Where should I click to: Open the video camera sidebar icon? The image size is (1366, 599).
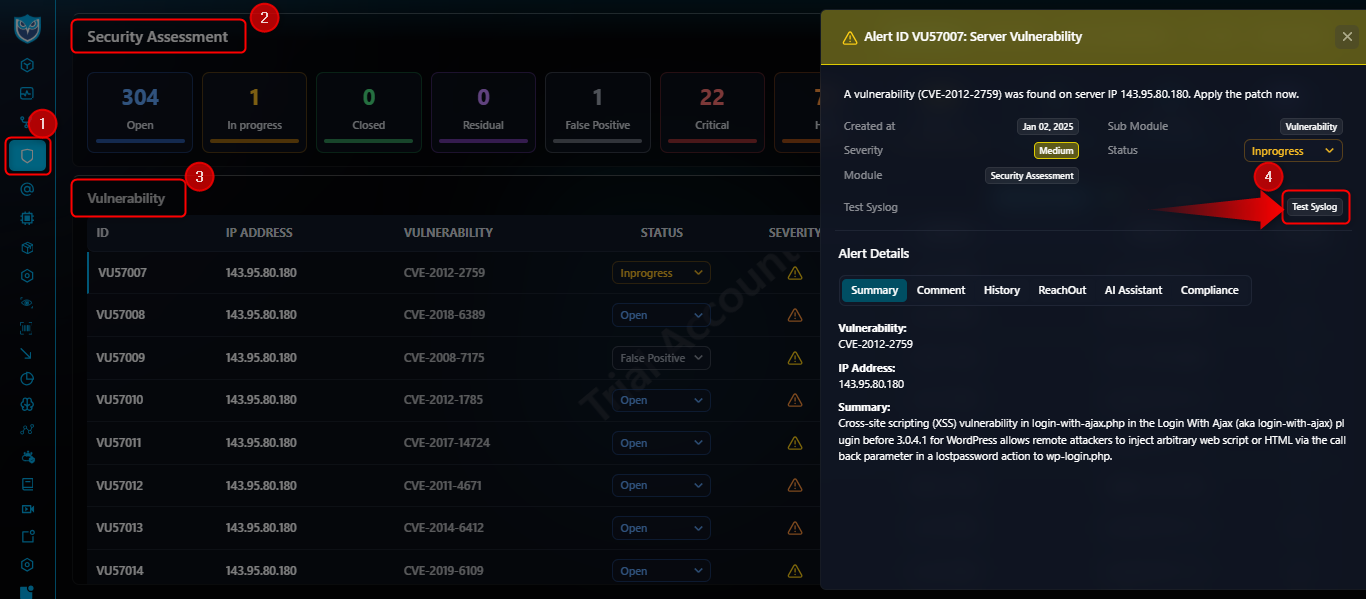pyautogui.click(x=28, y=509)
